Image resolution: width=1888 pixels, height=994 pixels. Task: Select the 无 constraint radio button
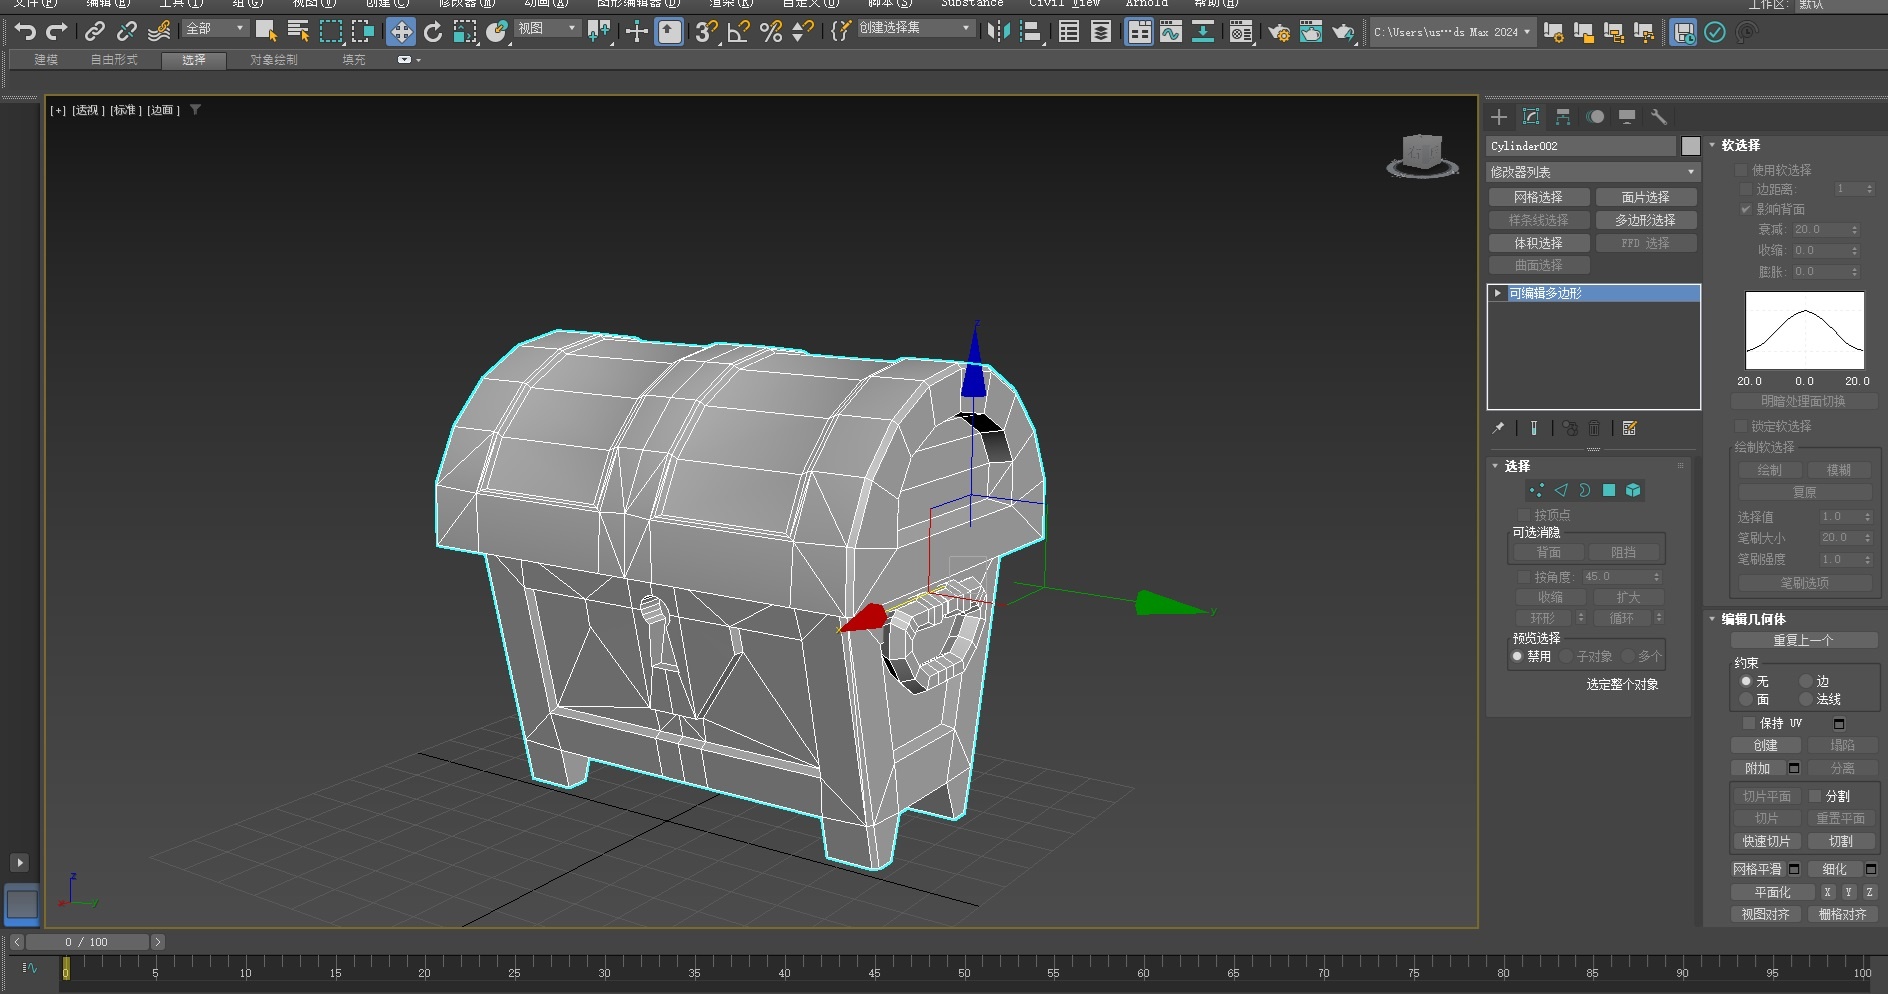coord(1746,681)
